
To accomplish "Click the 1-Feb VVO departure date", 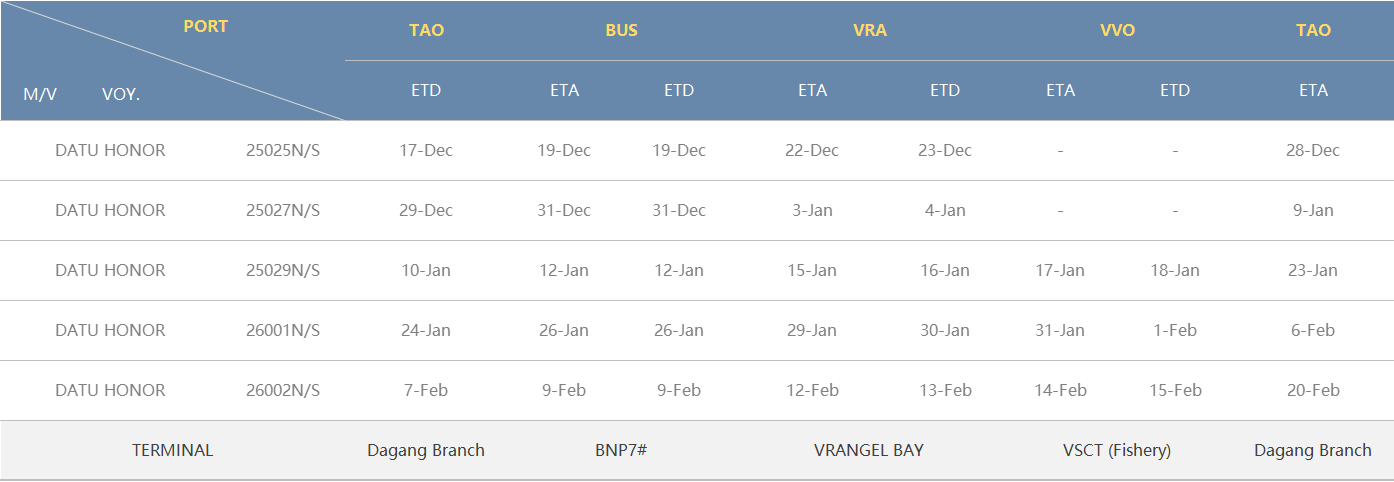I will coord(1175,330).
